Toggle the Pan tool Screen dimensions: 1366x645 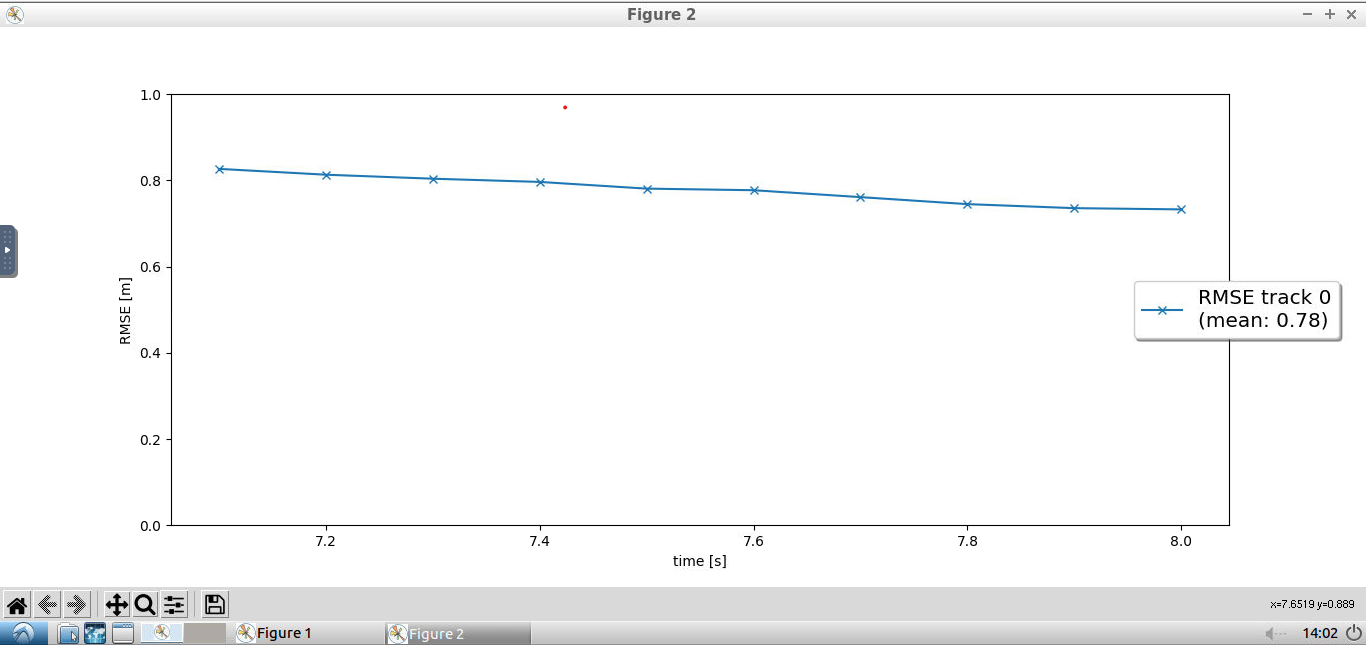(115, 604)
